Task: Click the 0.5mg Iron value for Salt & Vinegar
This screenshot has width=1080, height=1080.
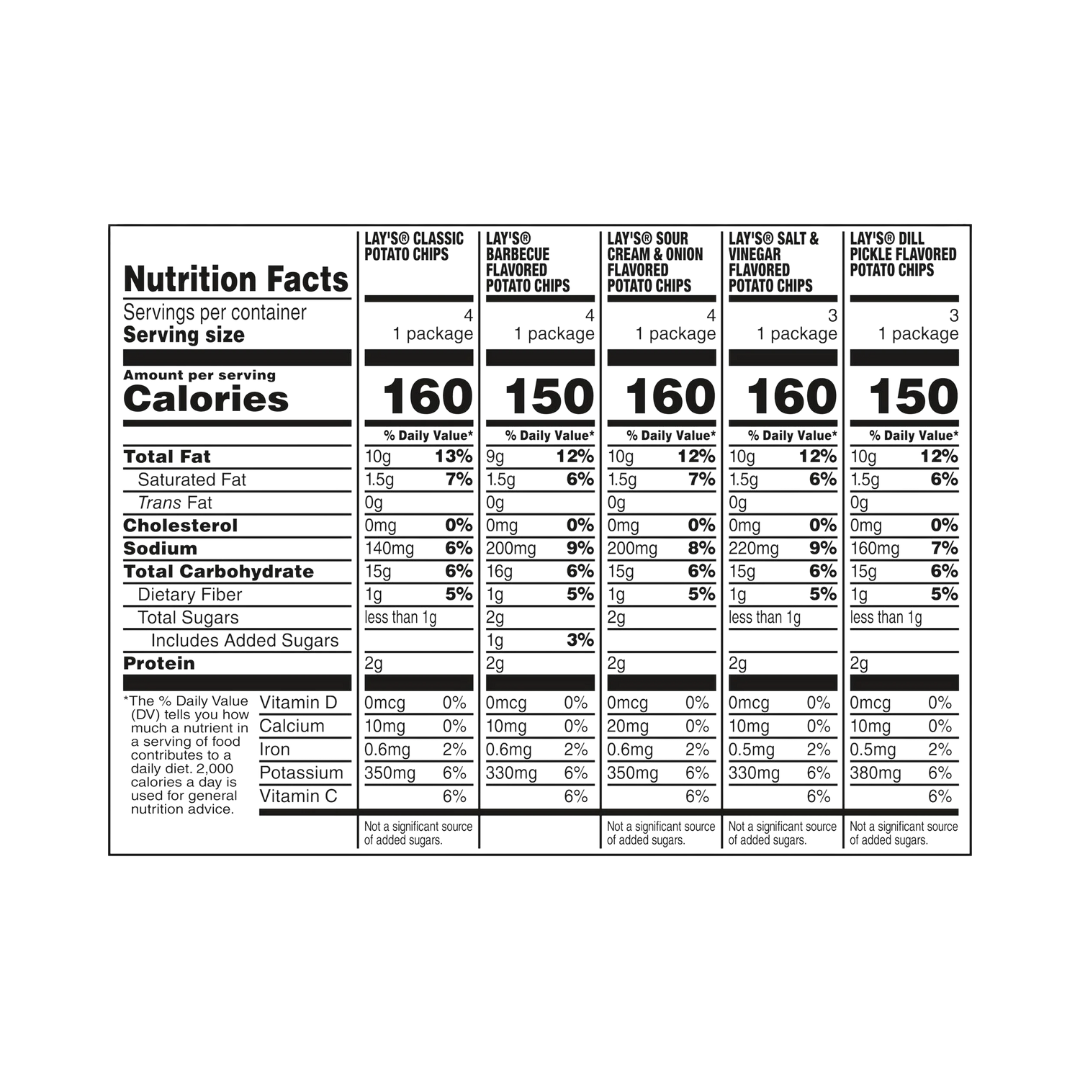Action: tap(751, 749)
